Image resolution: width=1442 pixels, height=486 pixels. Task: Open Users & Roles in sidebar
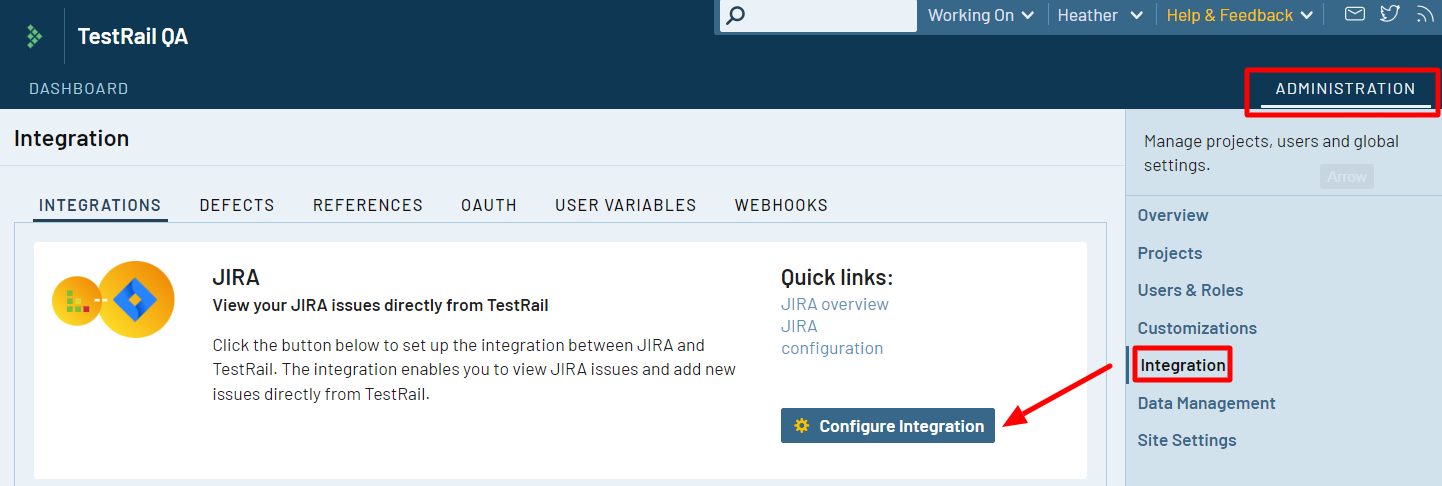1190,290
